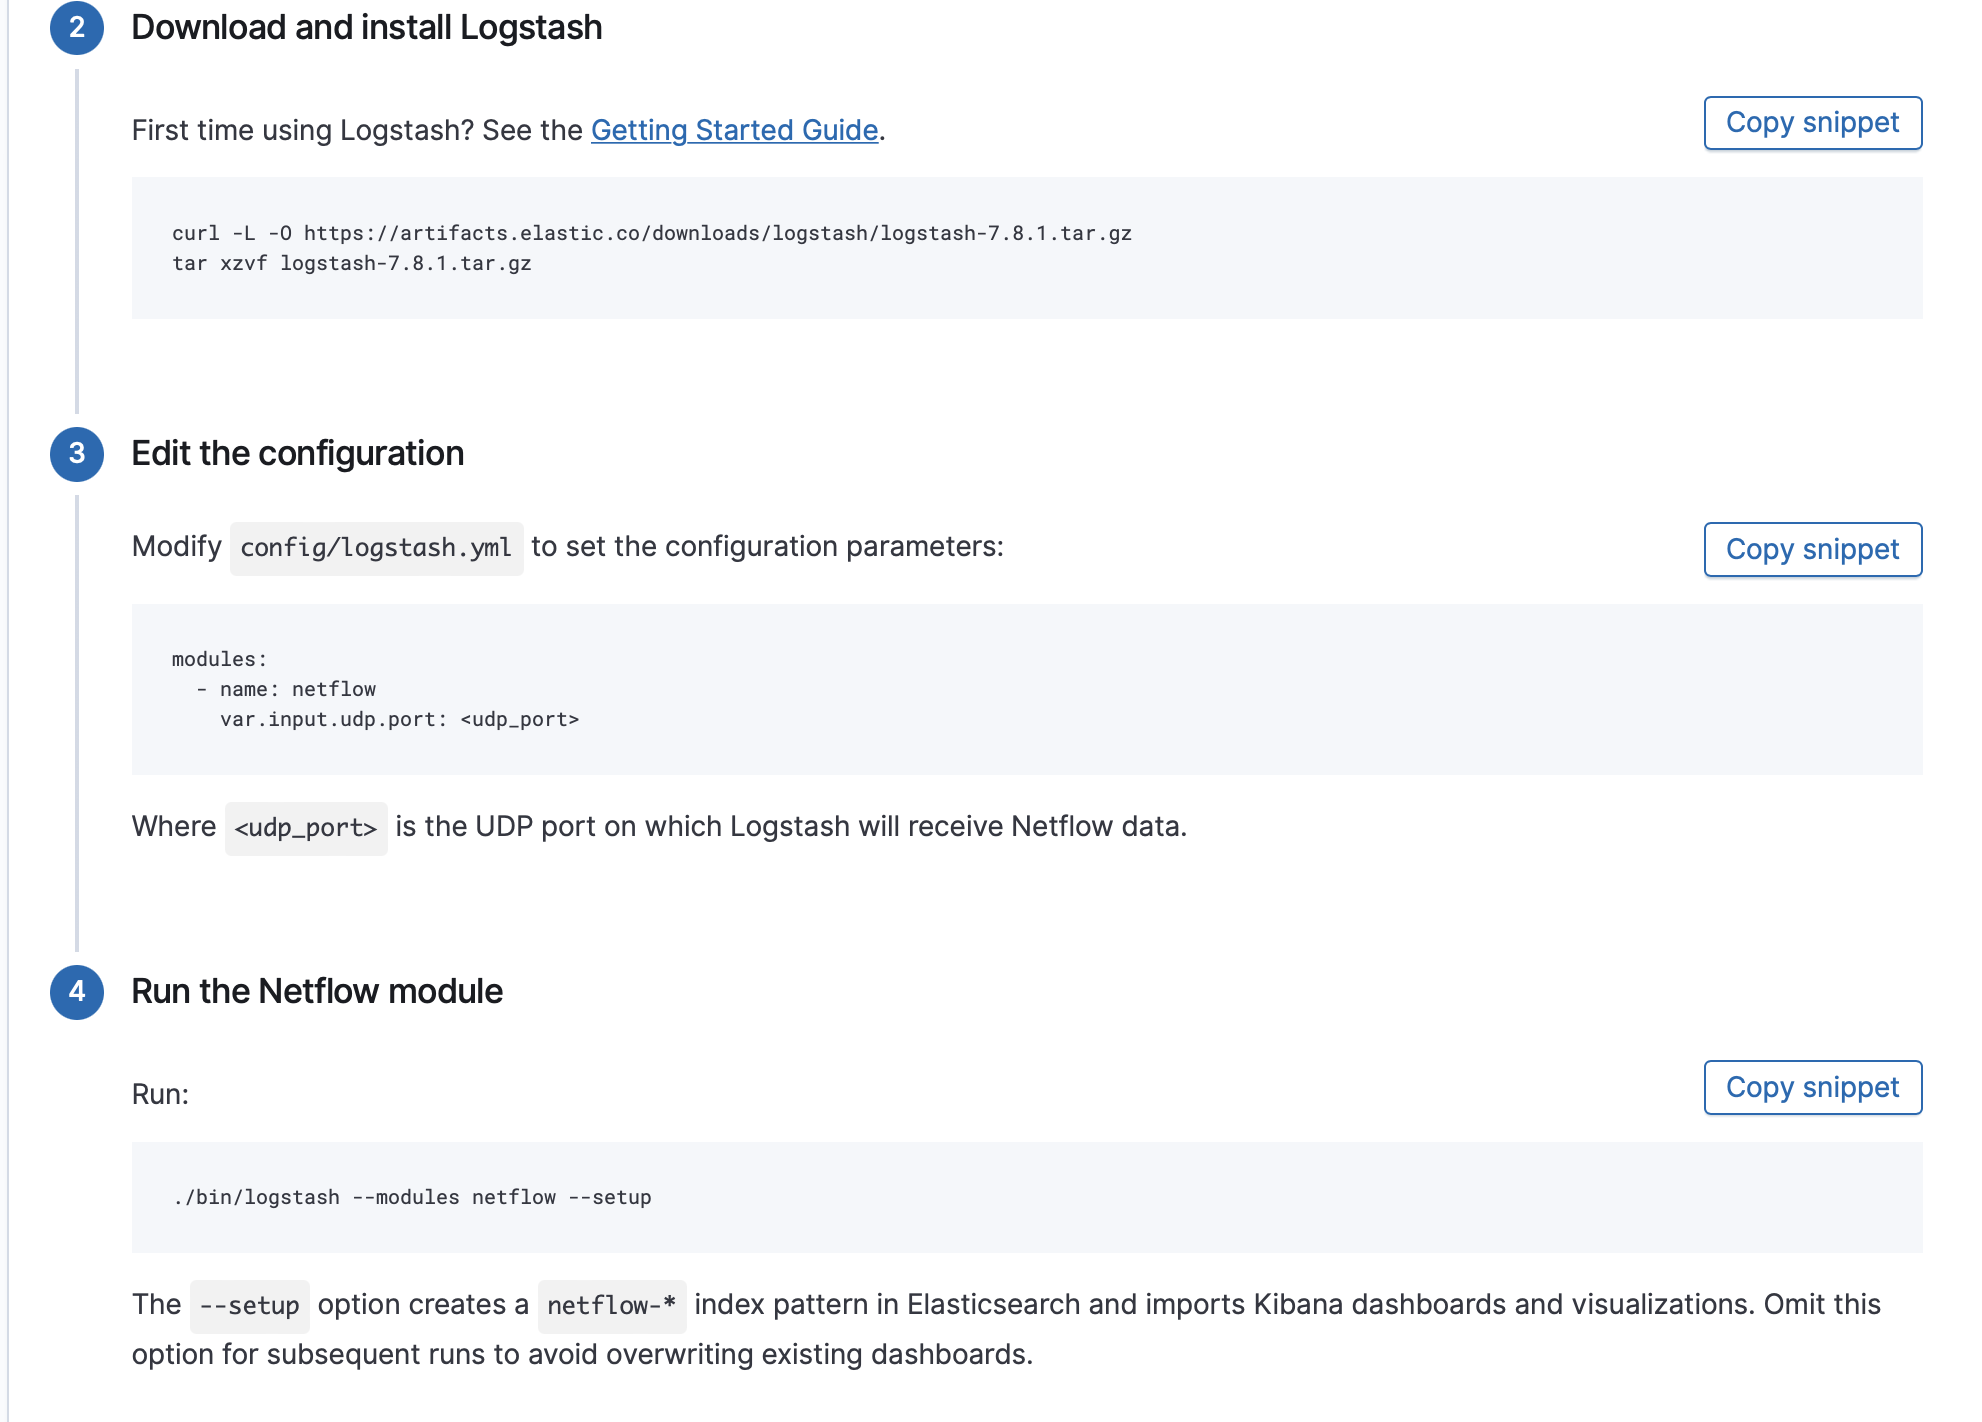Click the step 2 number badge
1982x1422 pixels.
click(77, 28)
